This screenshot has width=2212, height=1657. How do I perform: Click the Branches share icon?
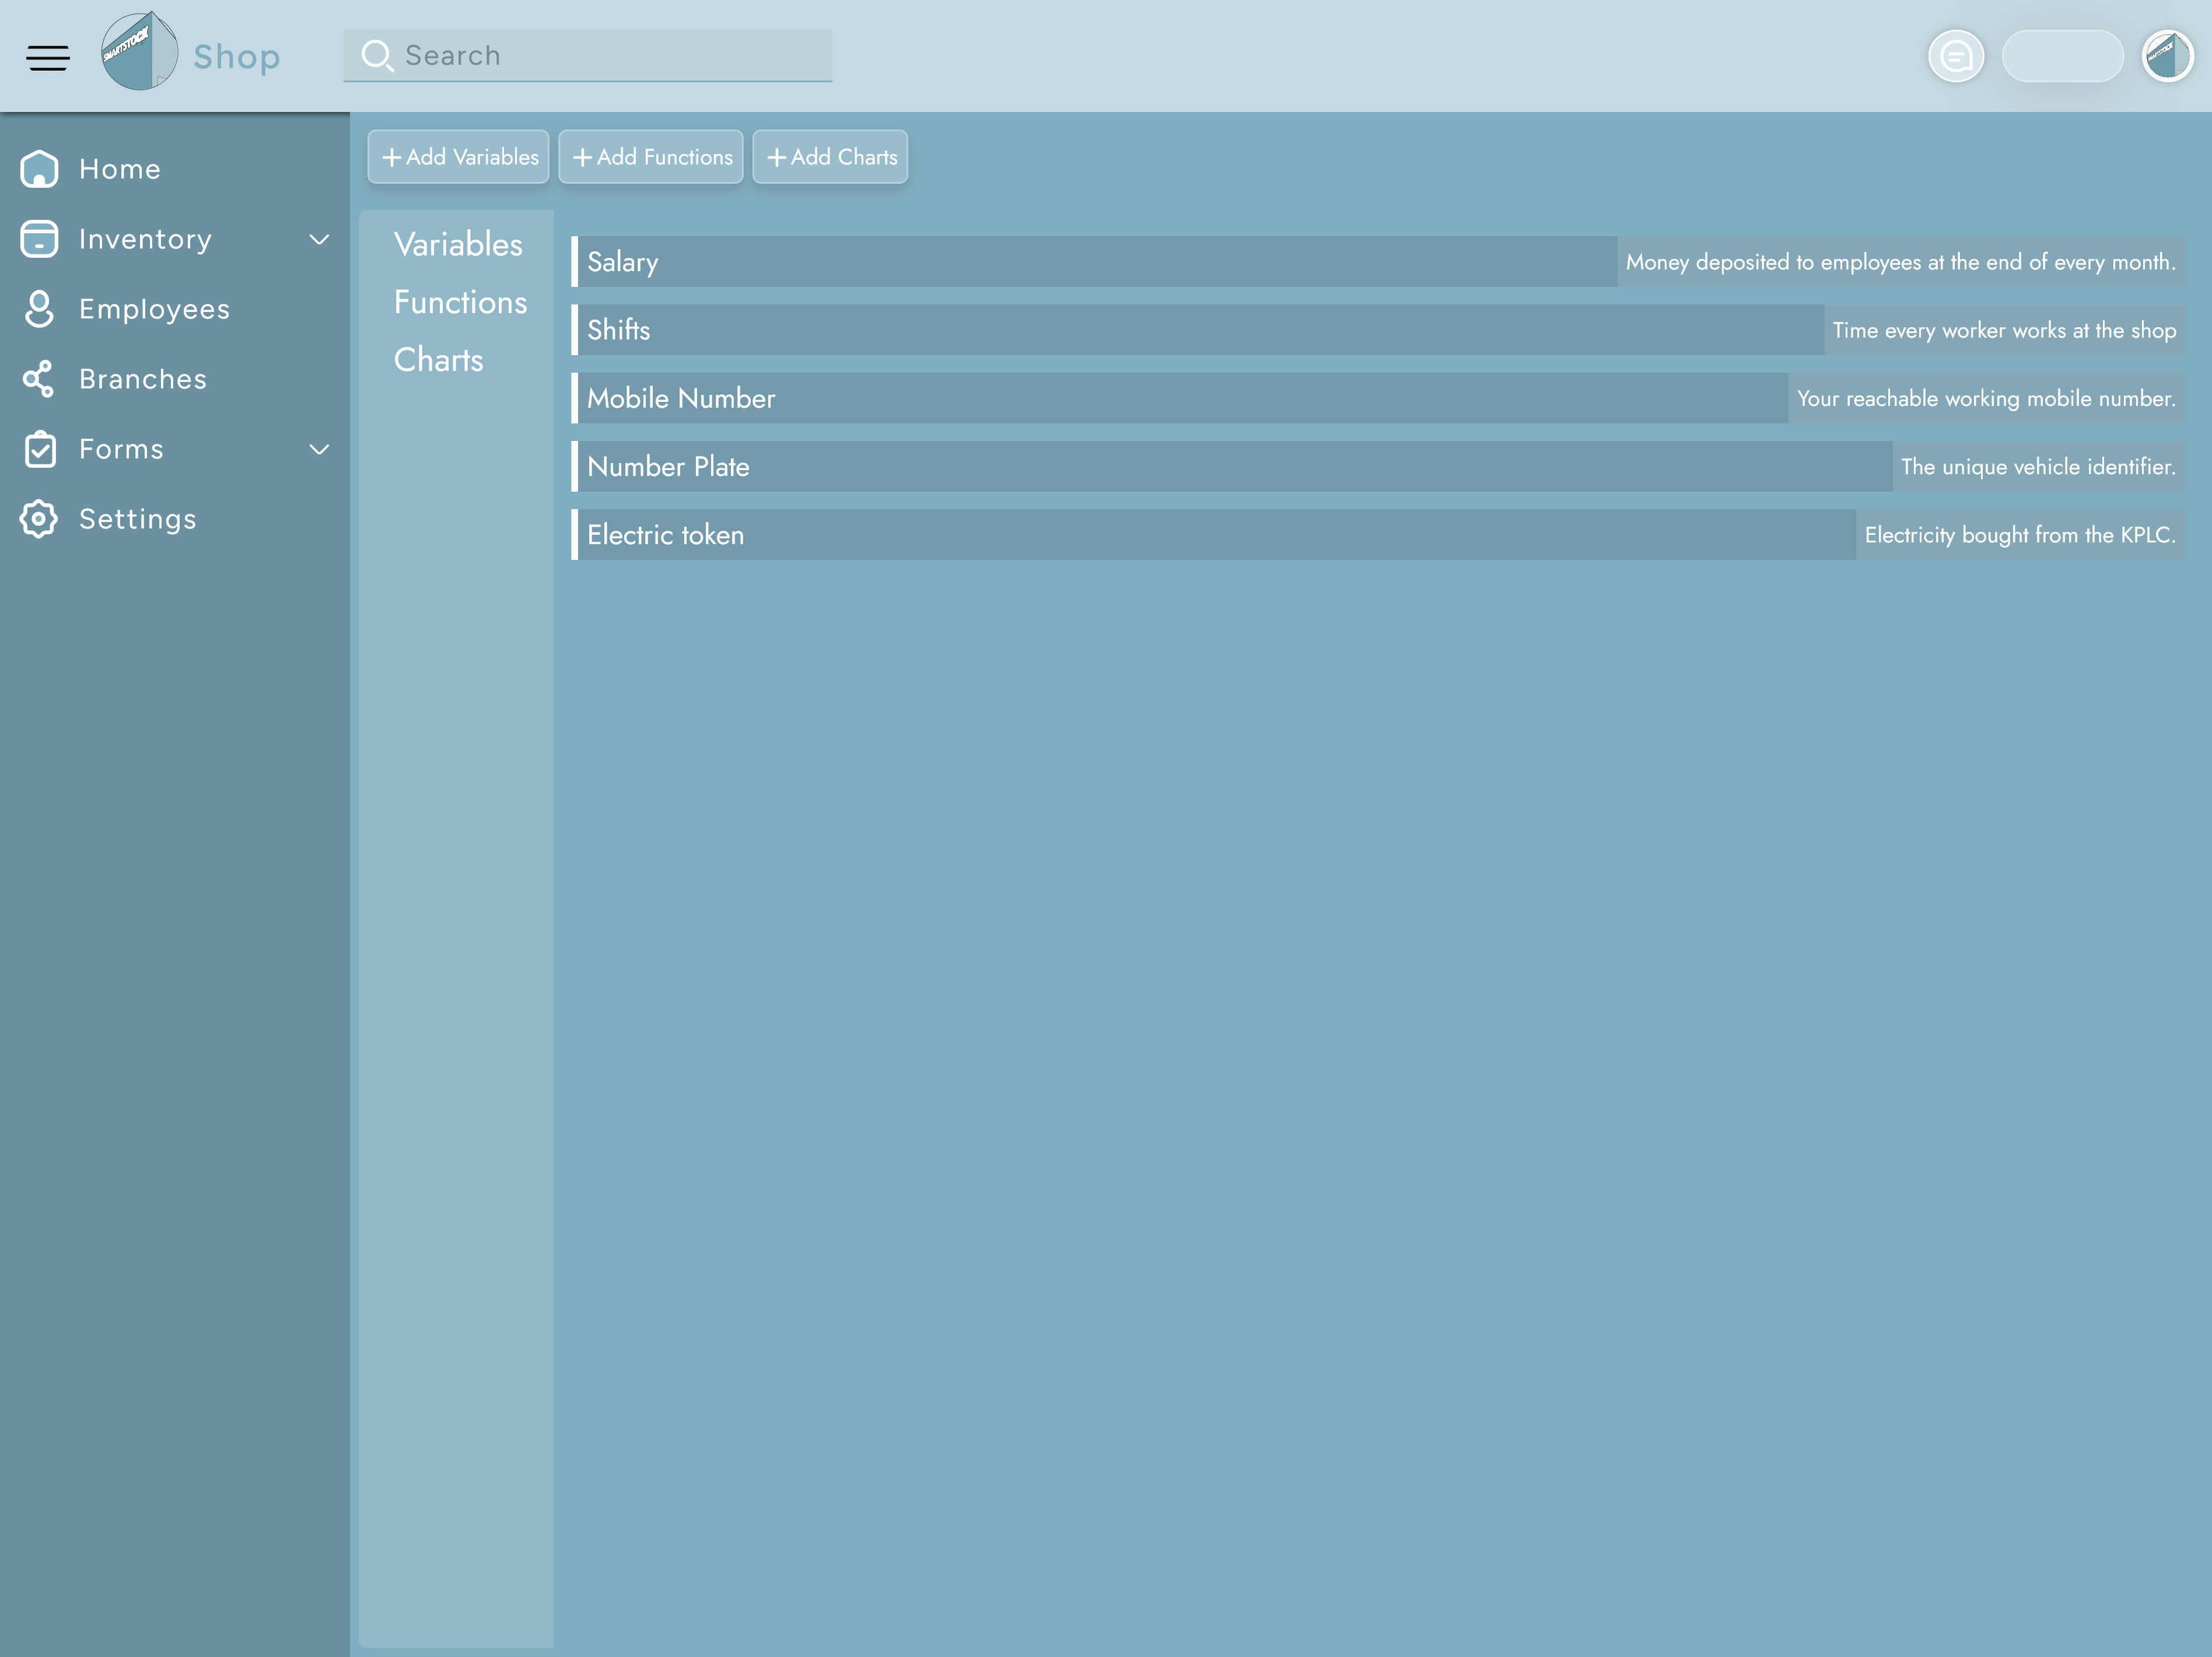point(39,379)
